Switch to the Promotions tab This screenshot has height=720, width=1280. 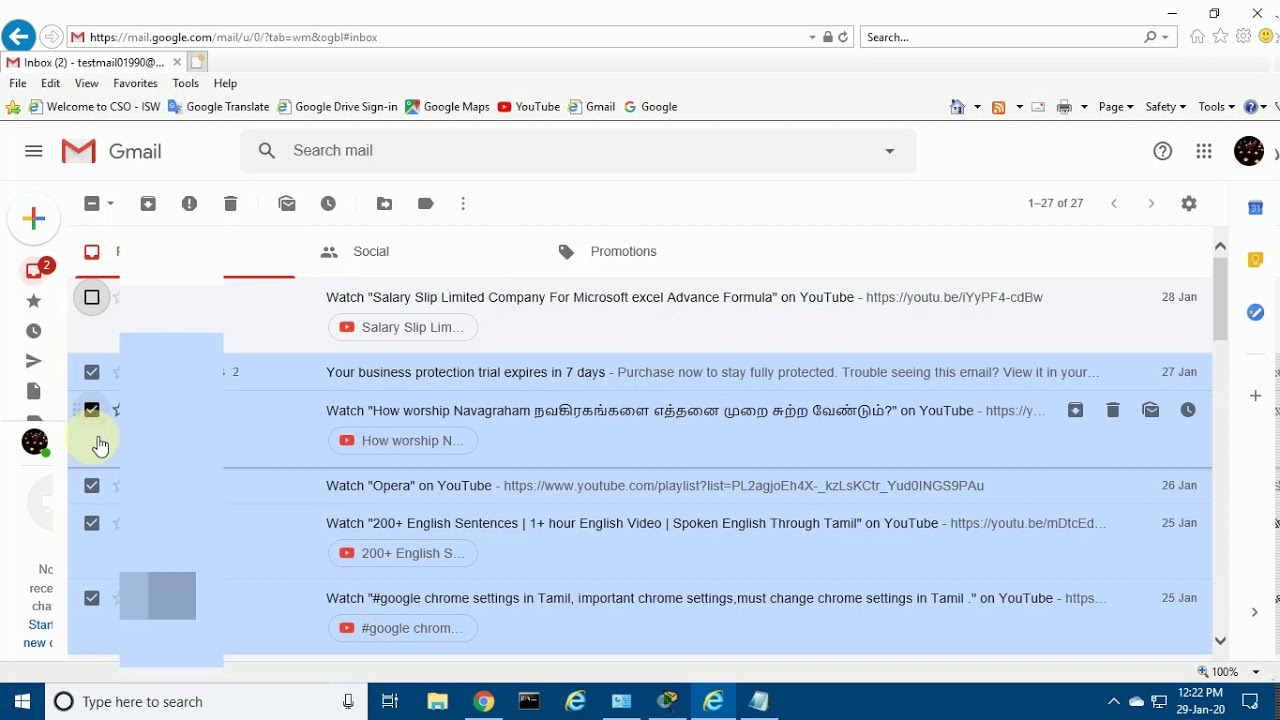tap(607, 252)
